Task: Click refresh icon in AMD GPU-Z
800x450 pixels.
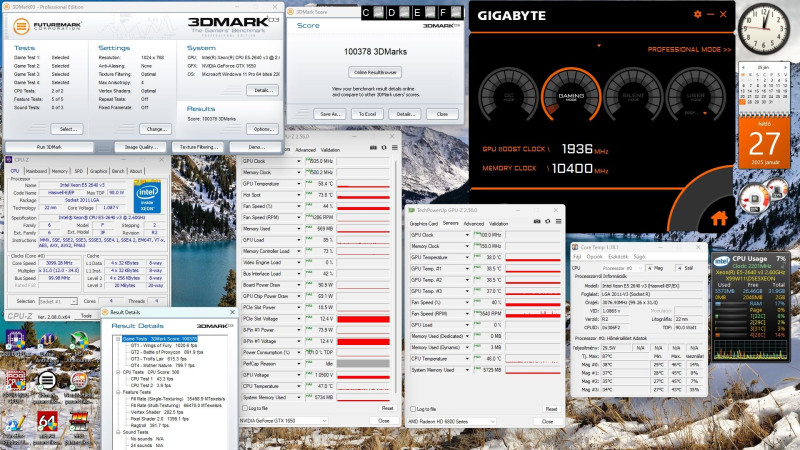Action: tap(548, 221)
